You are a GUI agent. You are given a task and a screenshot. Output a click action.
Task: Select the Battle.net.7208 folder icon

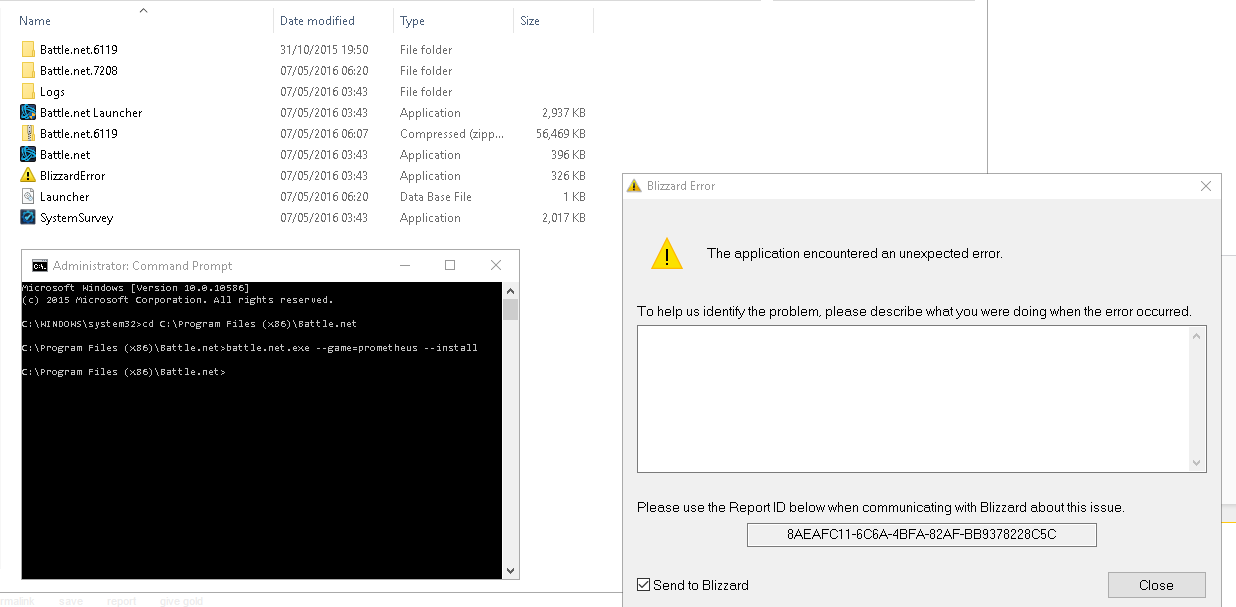[x=28, y=71]
